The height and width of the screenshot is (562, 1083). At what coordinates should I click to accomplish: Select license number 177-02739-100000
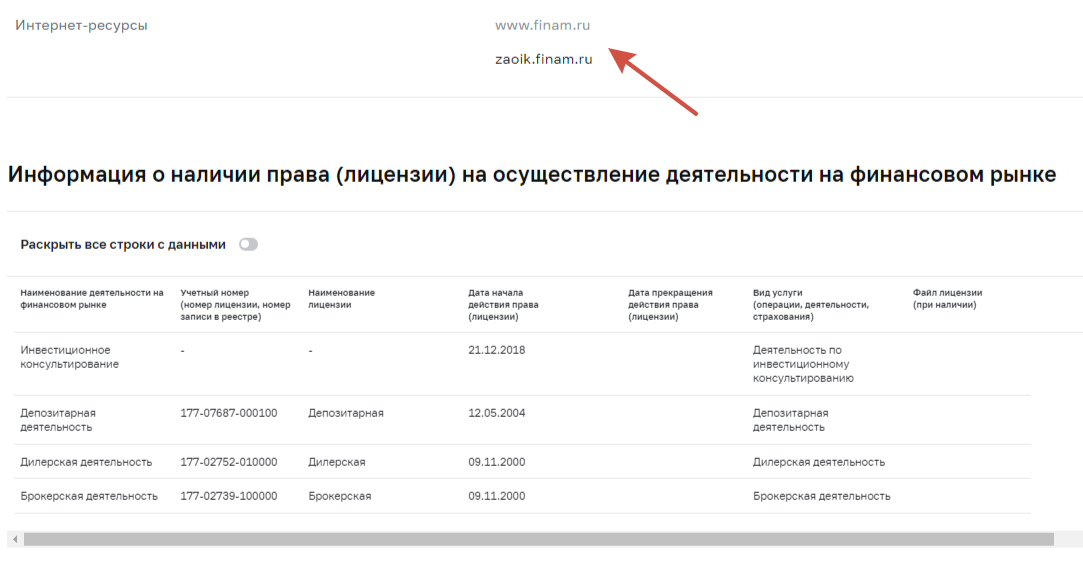[x=229, y=496]
